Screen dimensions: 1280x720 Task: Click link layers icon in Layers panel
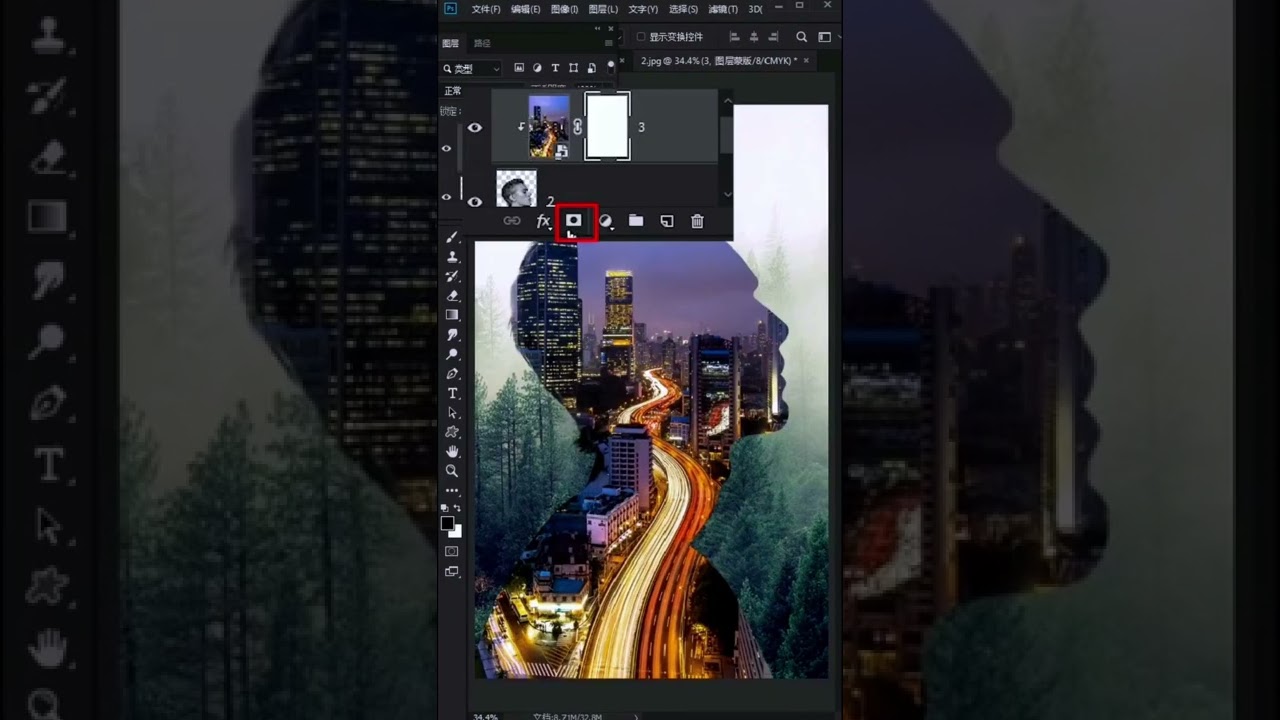tap(512, 221)
